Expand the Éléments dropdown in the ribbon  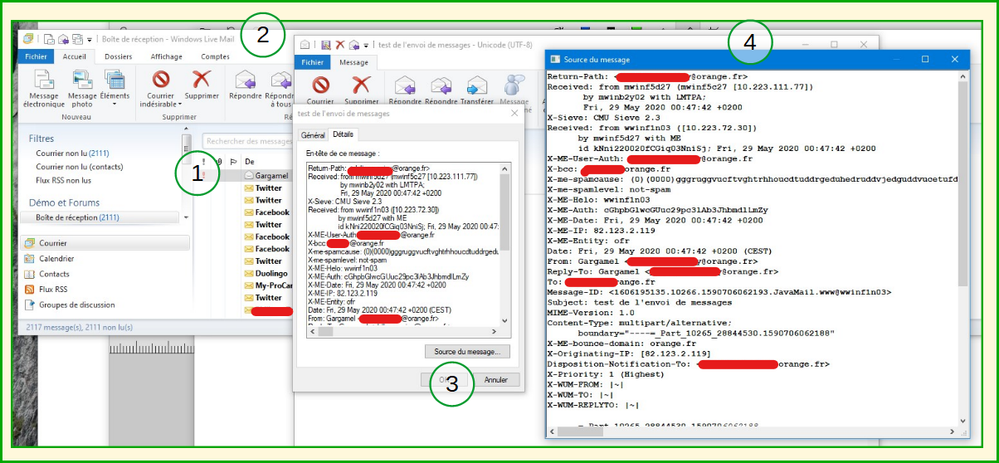click(x=116, y=103)
